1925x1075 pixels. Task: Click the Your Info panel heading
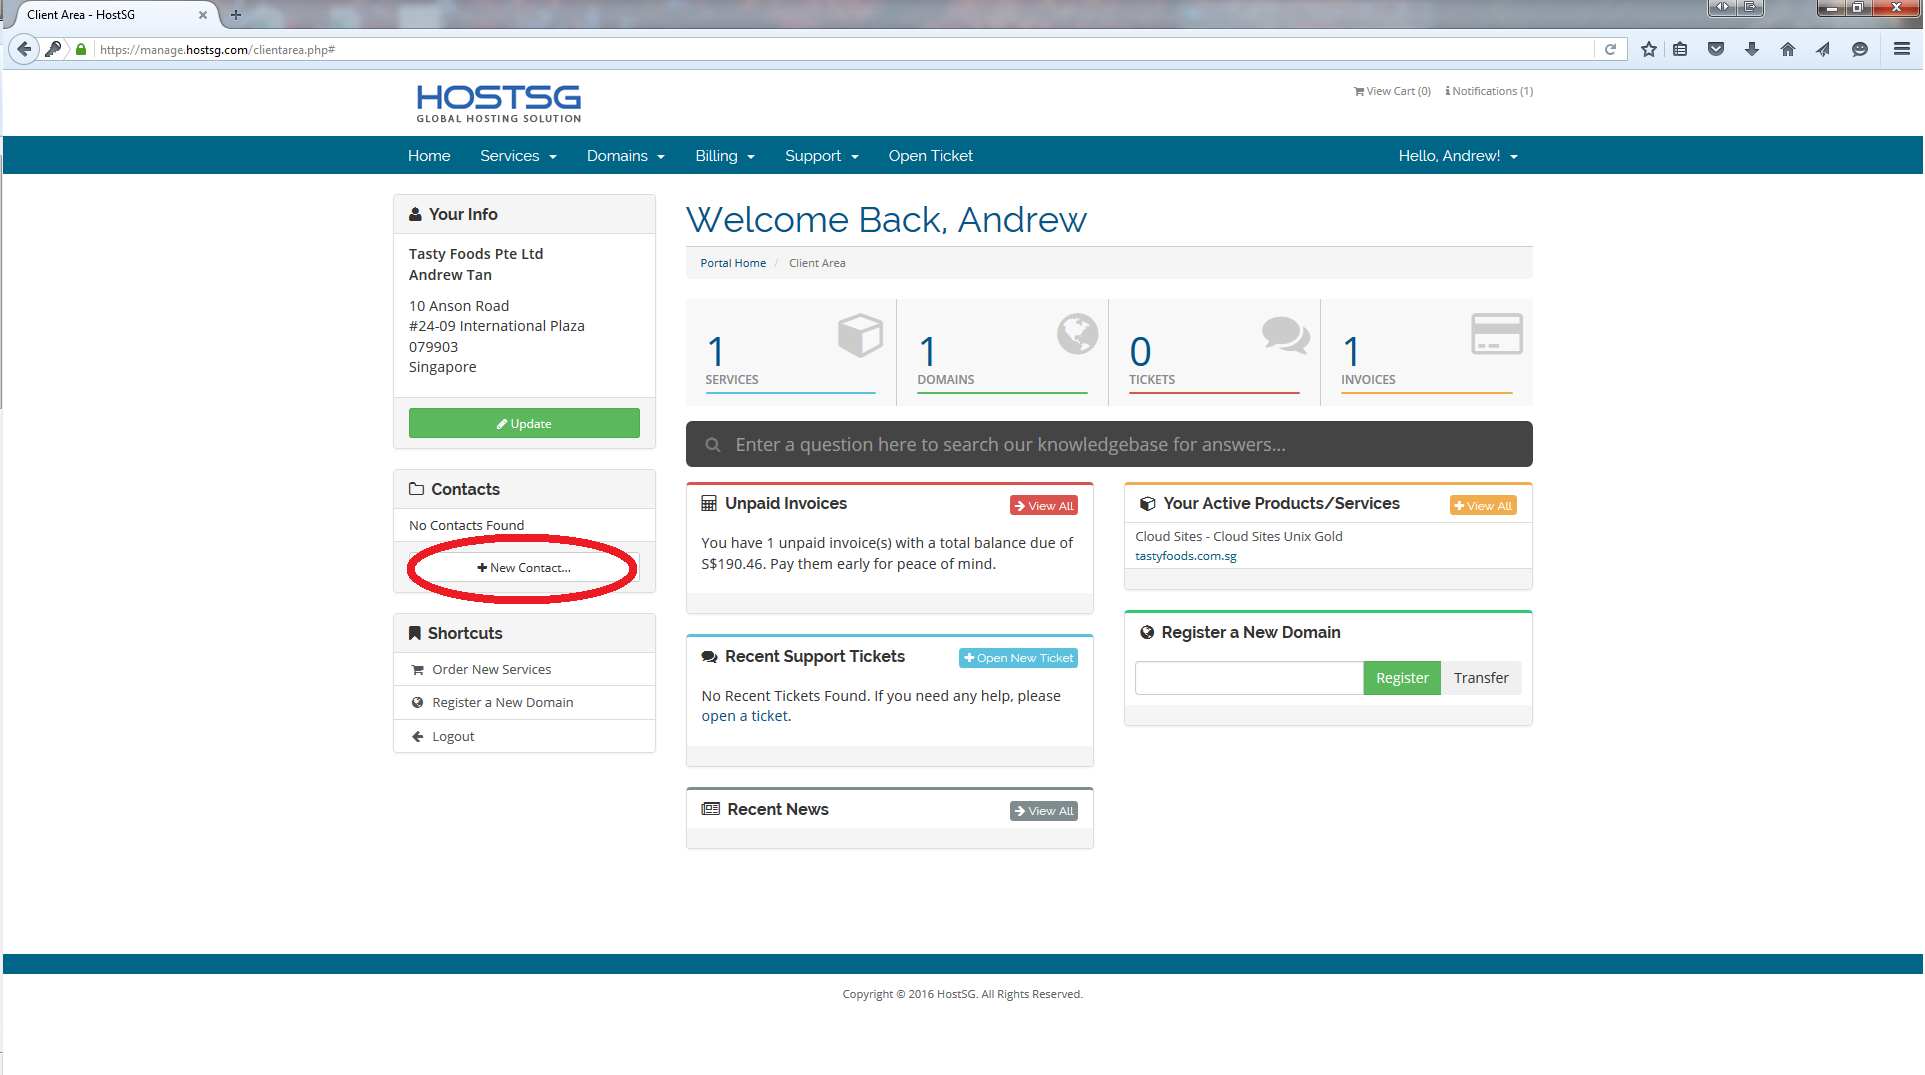click(524, 214)
